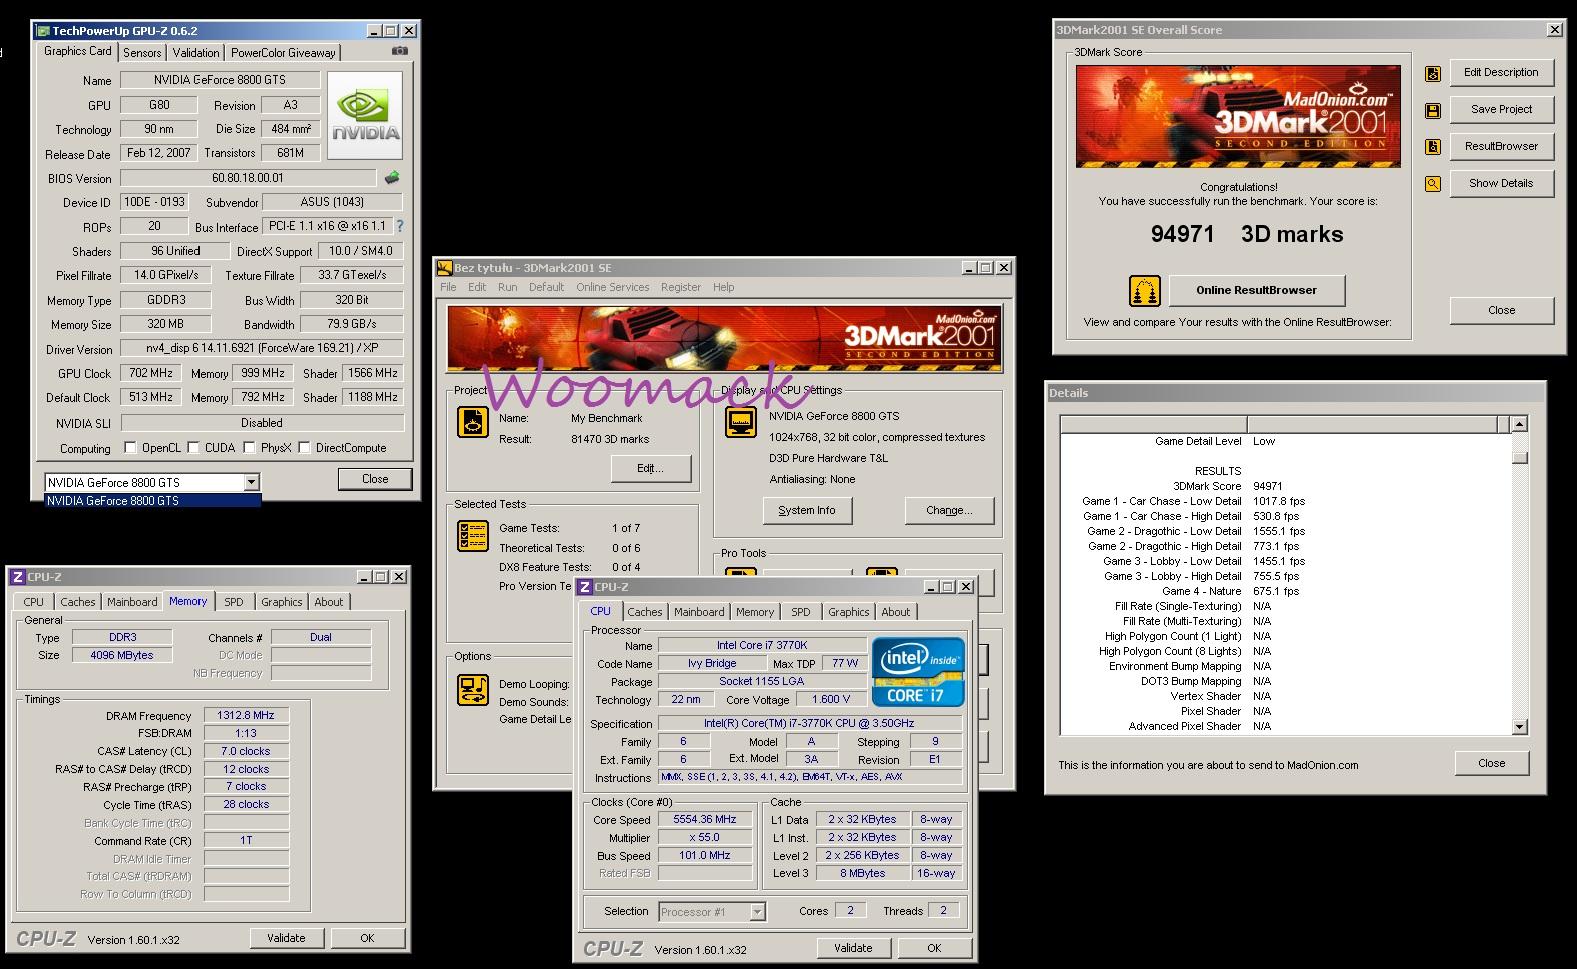Click the Details list scrollbar up arrow
The width and height of the screenshot is (1577, 969).
(1520, 424)
